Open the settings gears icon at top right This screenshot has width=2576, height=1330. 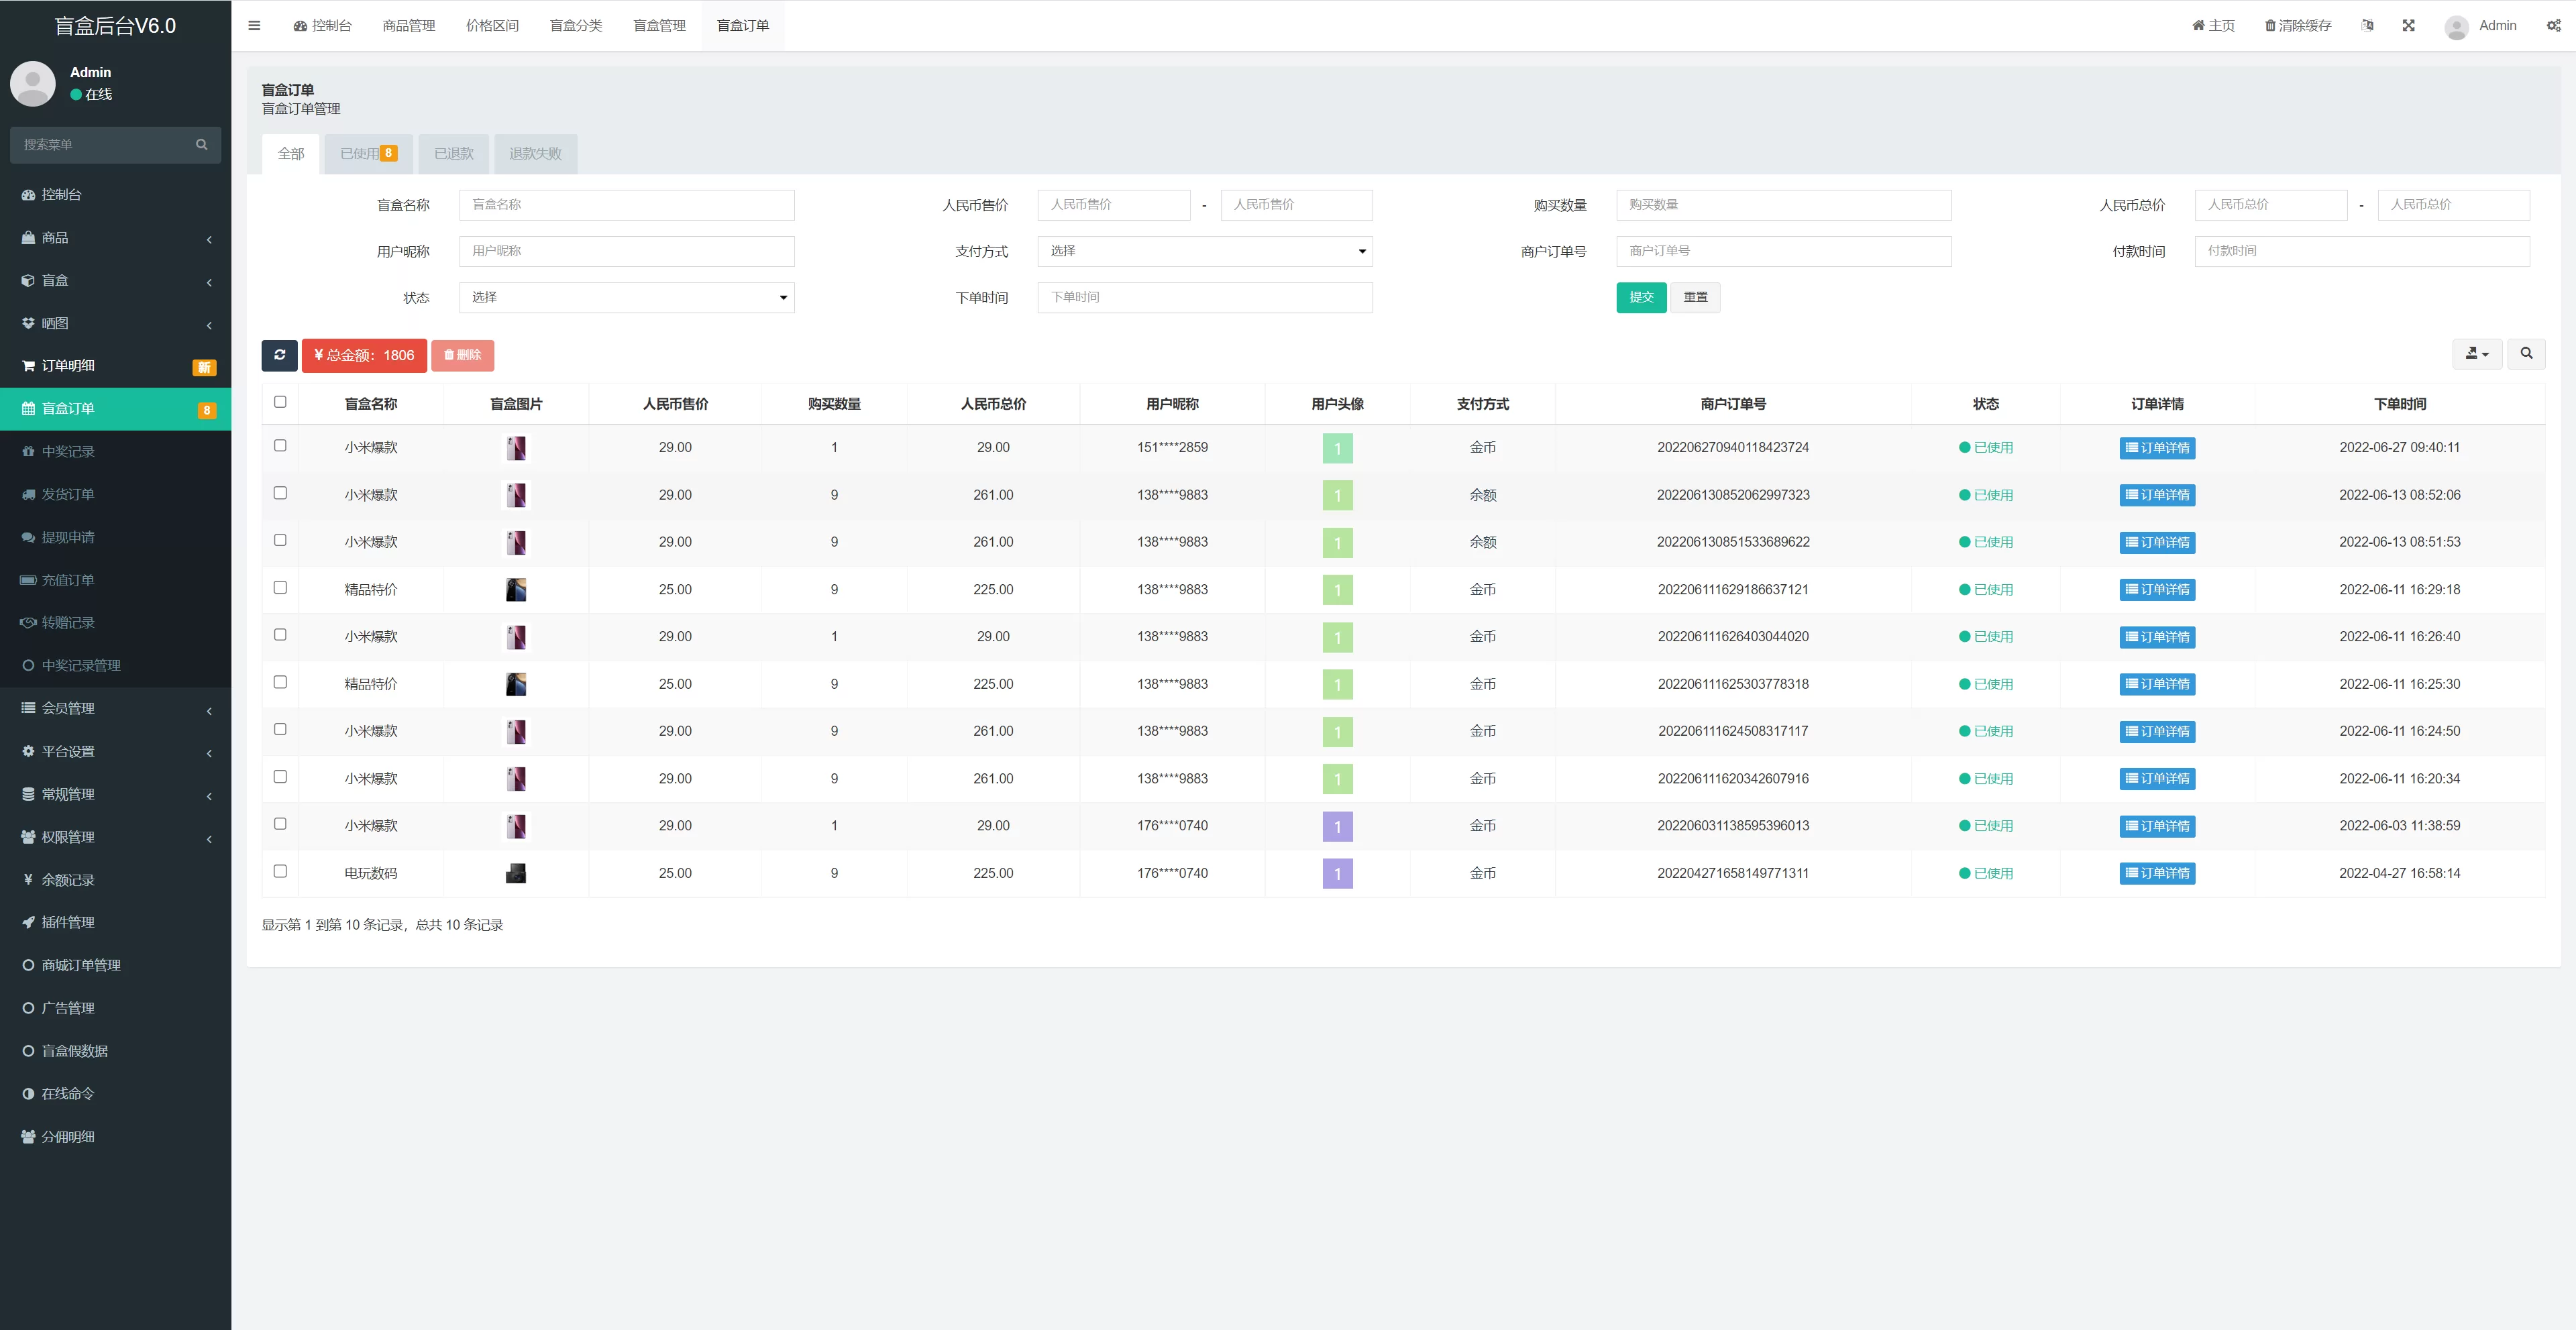[x=2553, y=26]
